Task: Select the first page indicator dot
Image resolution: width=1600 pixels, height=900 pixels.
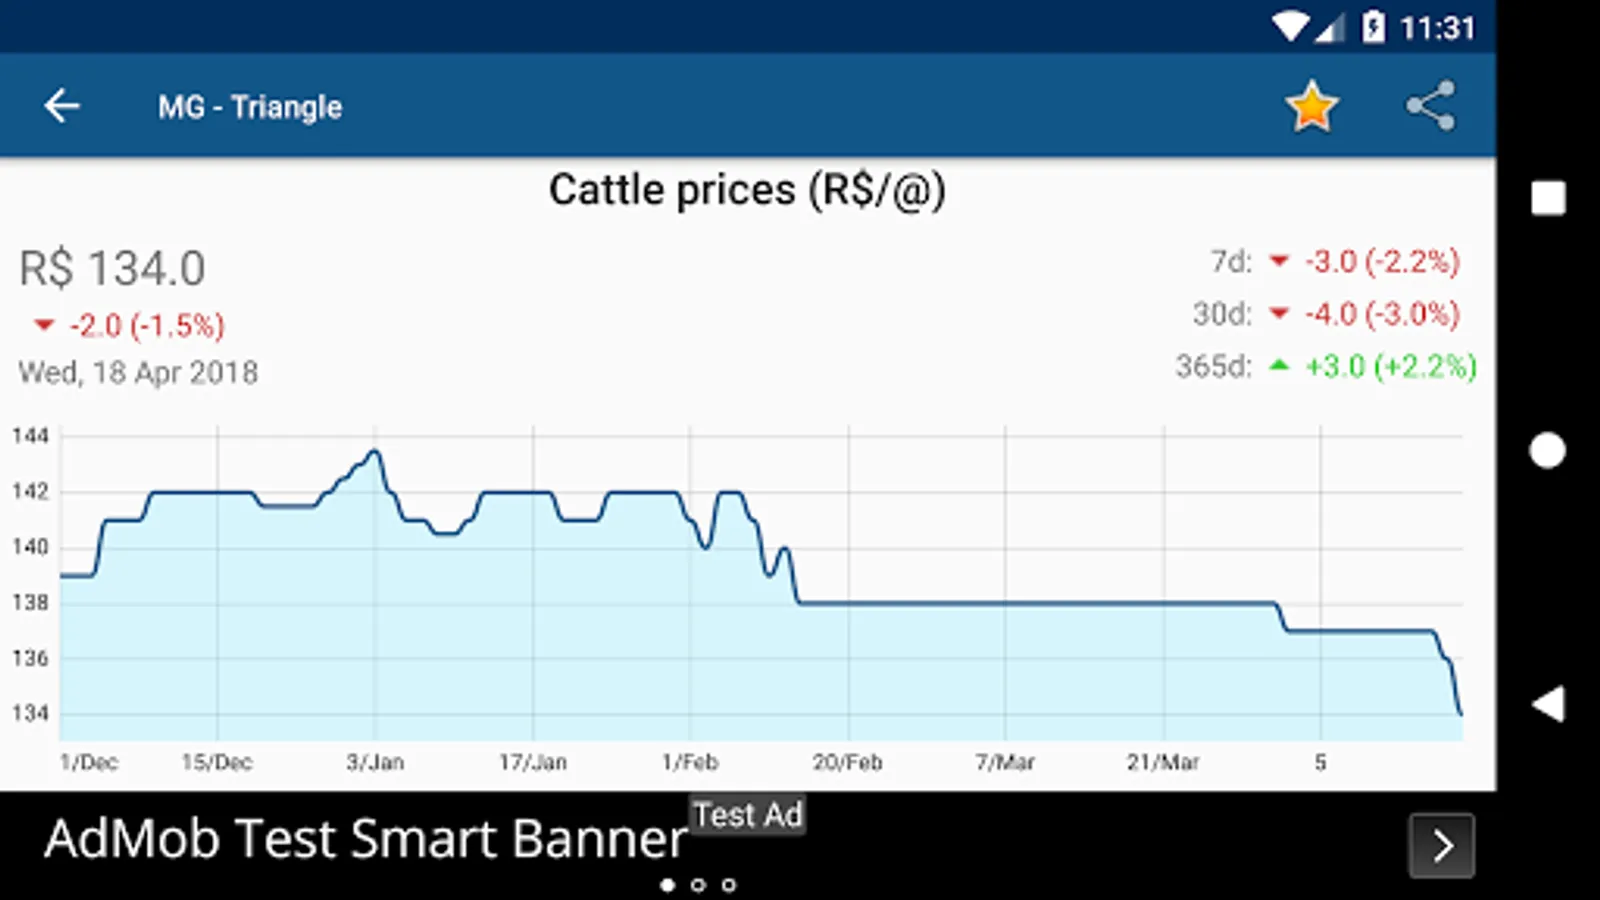Action: (x=668, y=885)
